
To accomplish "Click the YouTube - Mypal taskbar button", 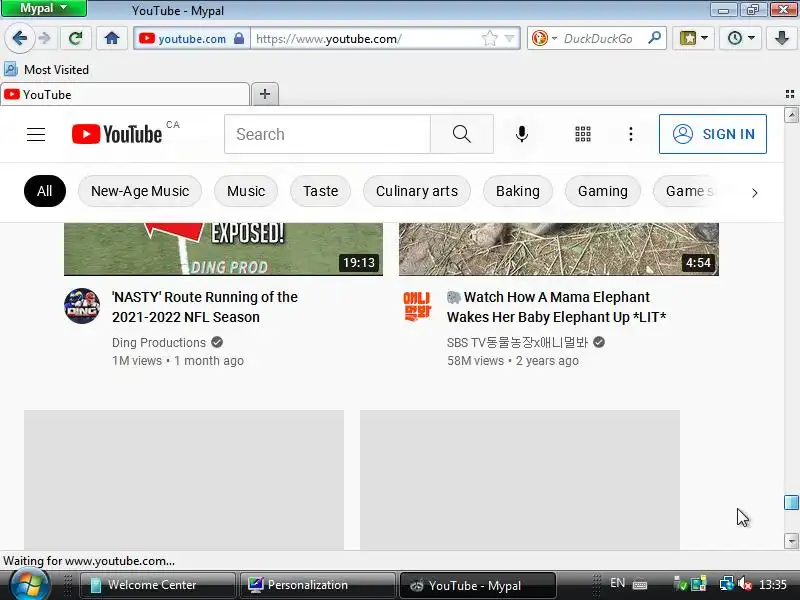I will [x=478, y=585].
